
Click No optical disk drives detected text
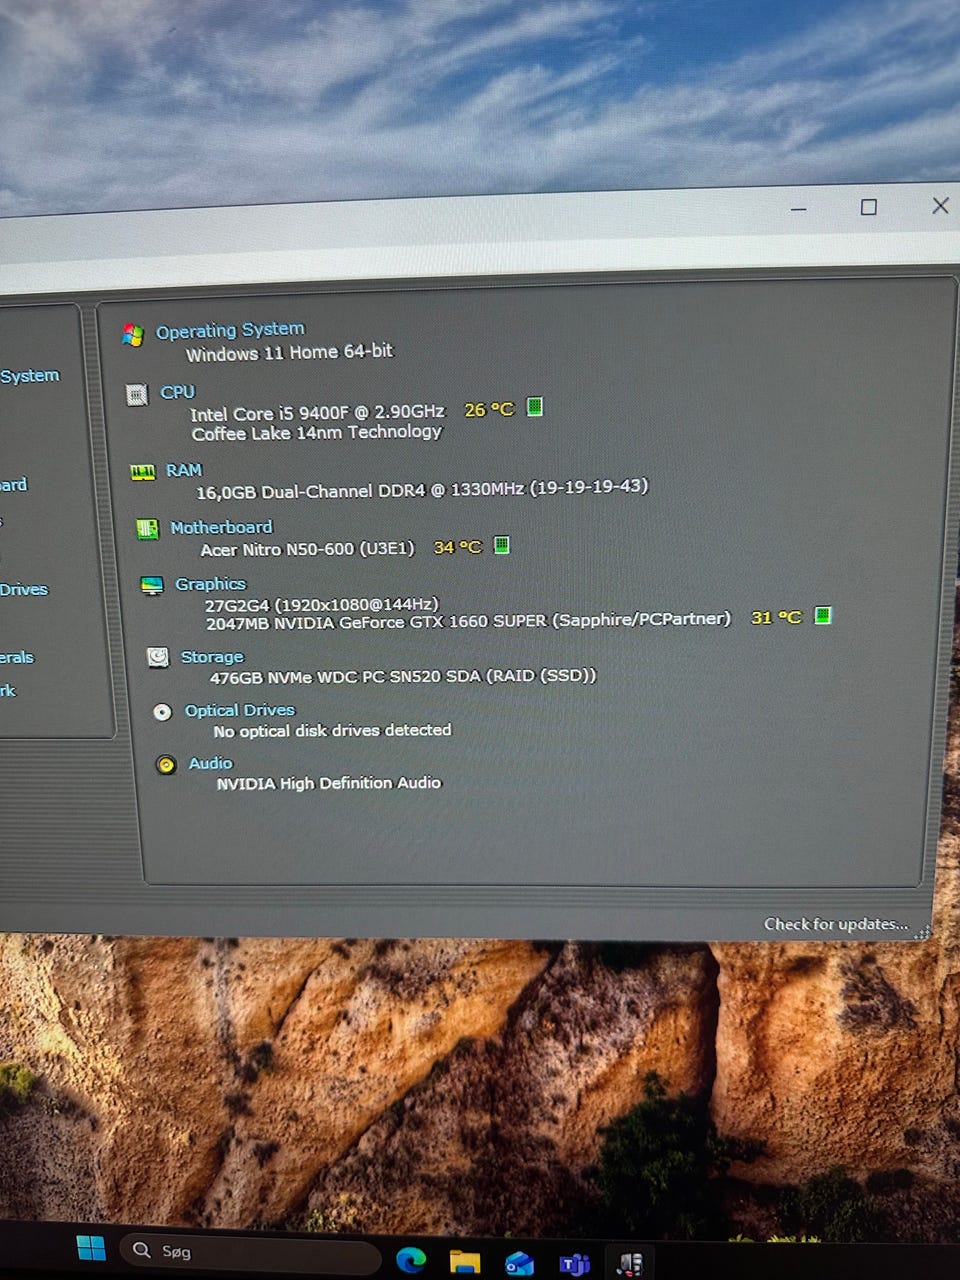tap(332, 731)
